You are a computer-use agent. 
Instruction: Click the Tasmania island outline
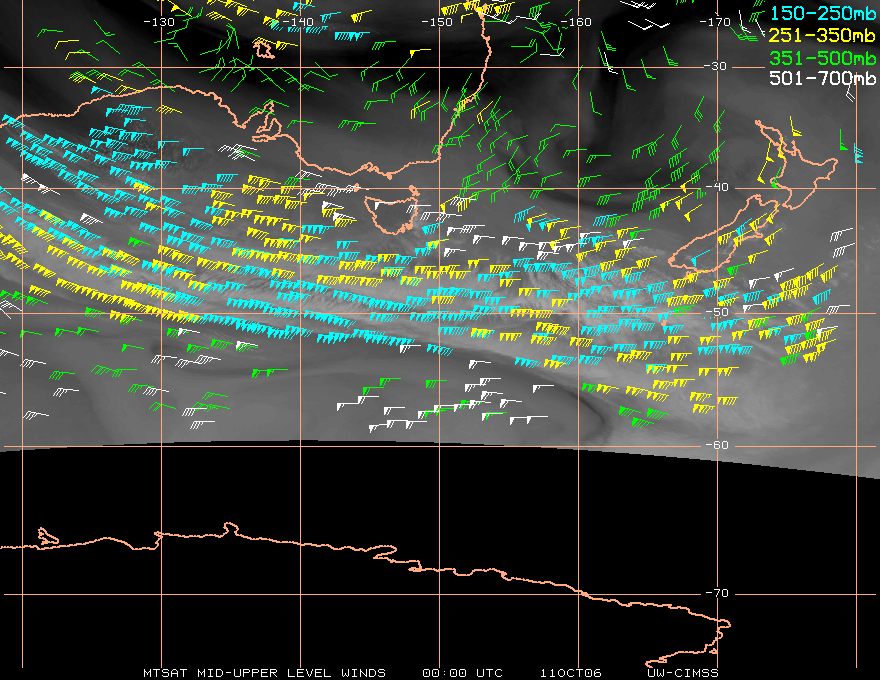(392, 212)
